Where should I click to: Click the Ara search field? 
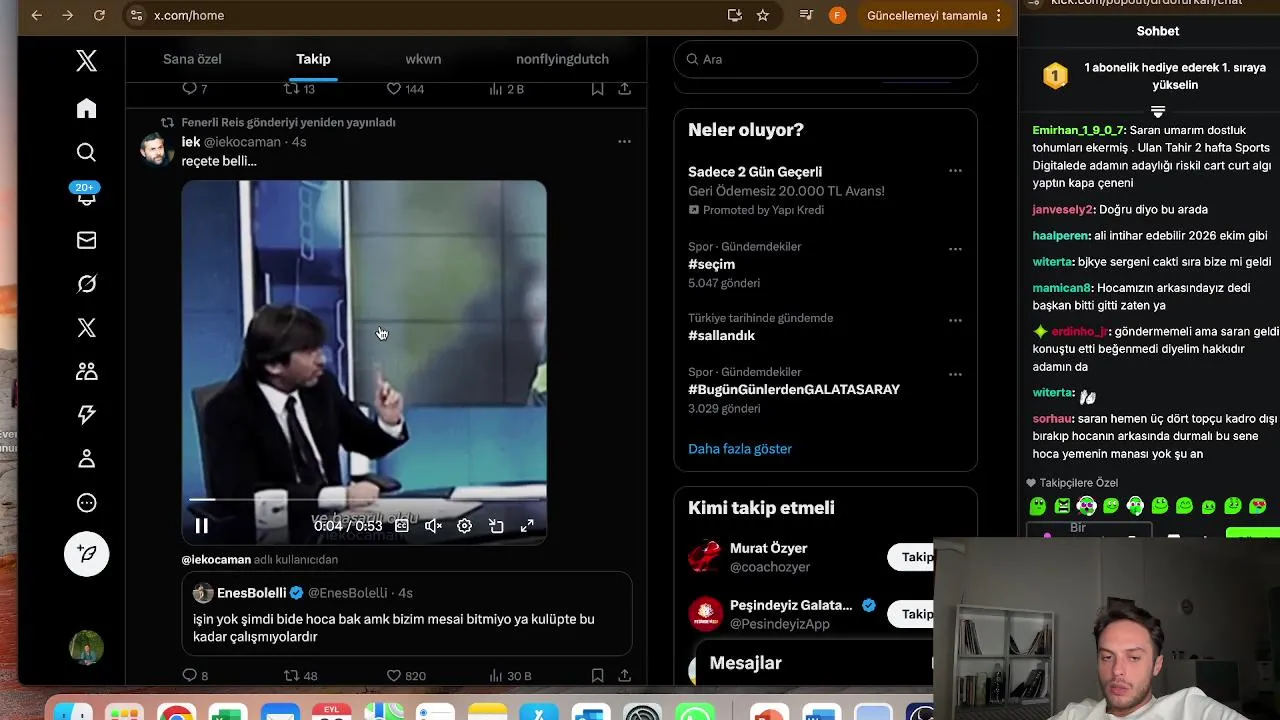pyautogui.click(x=825, y=59)
